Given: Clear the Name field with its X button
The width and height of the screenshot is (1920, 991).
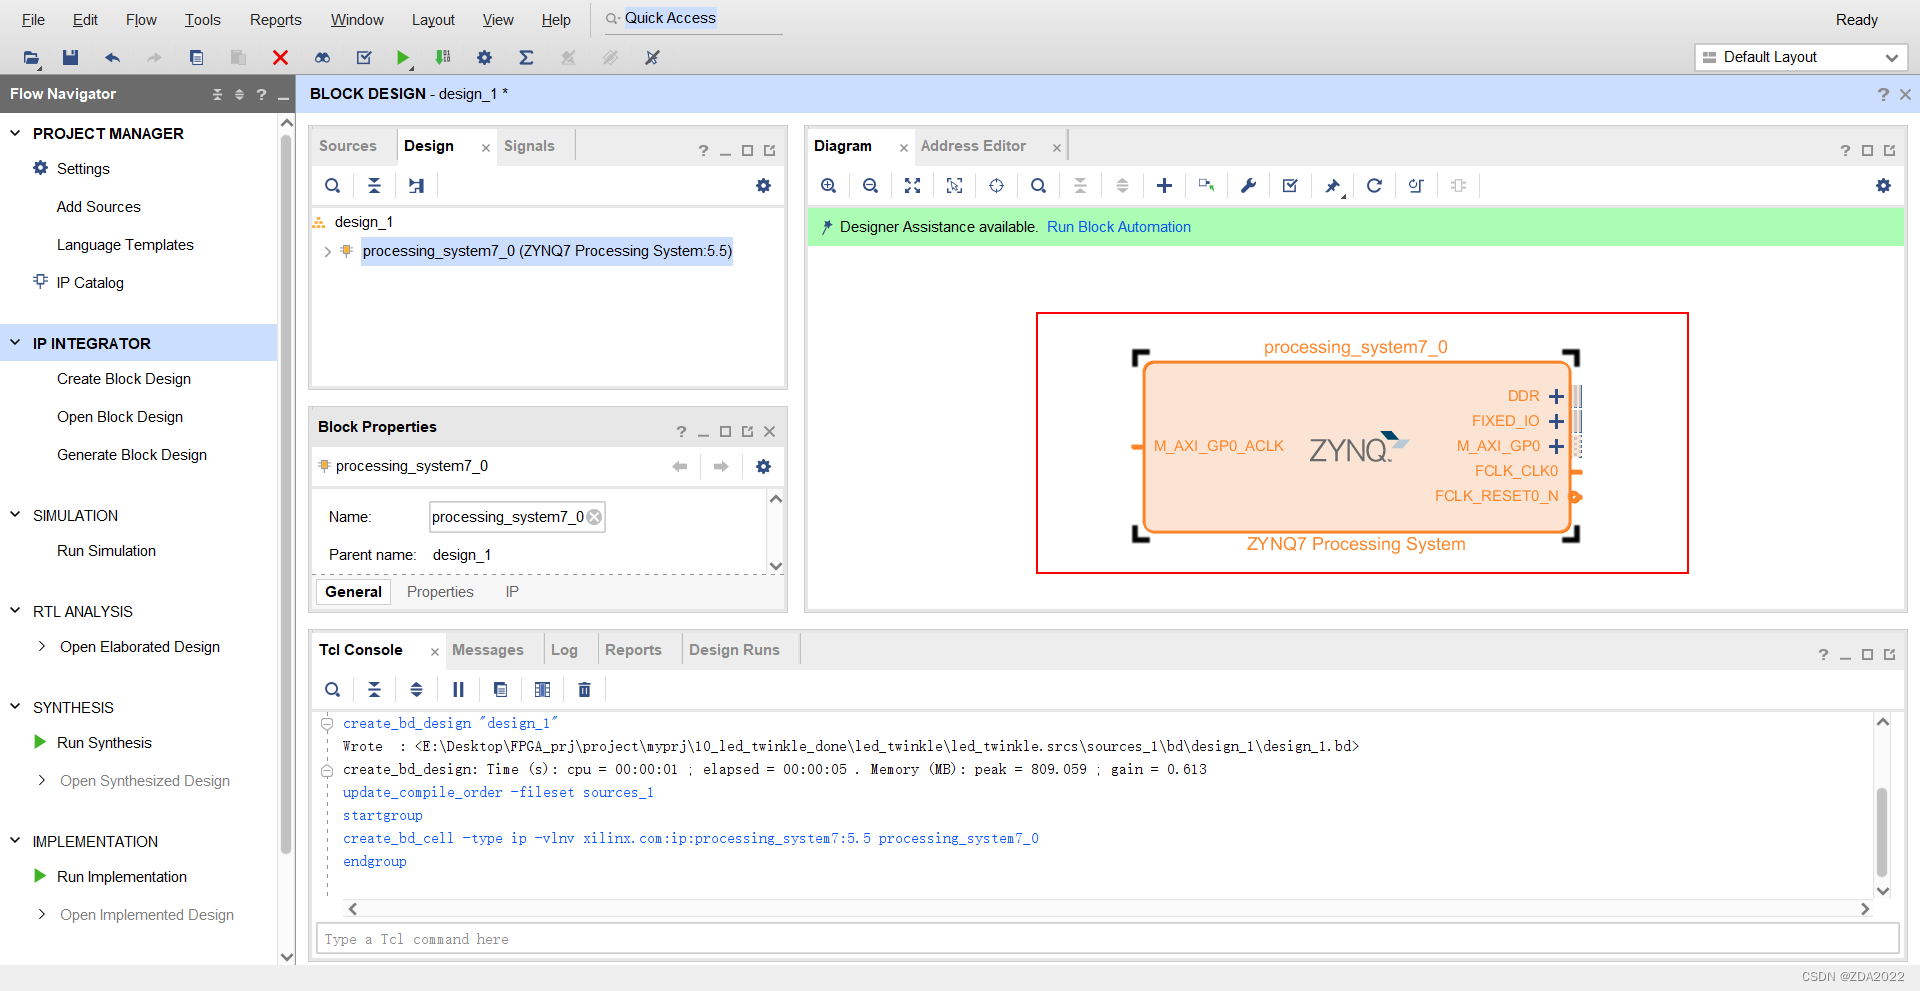Looking at the screenshot, I should pos(595,517).
